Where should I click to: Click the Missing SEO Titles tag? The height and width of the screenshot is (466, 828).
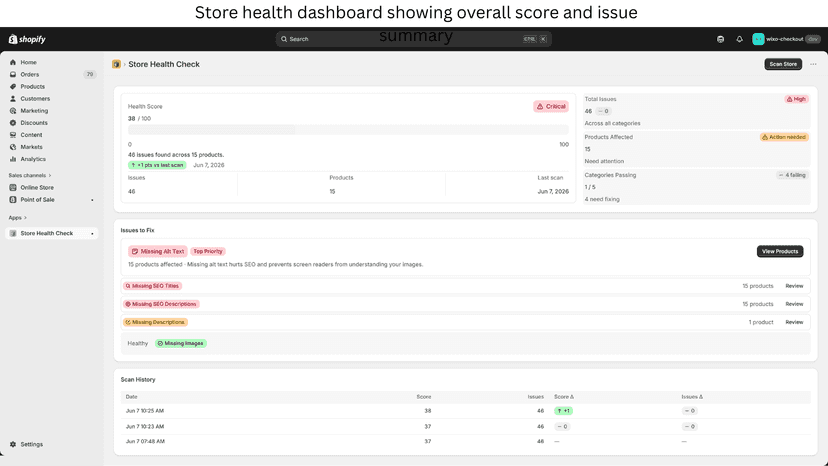(x=153, y=286)
